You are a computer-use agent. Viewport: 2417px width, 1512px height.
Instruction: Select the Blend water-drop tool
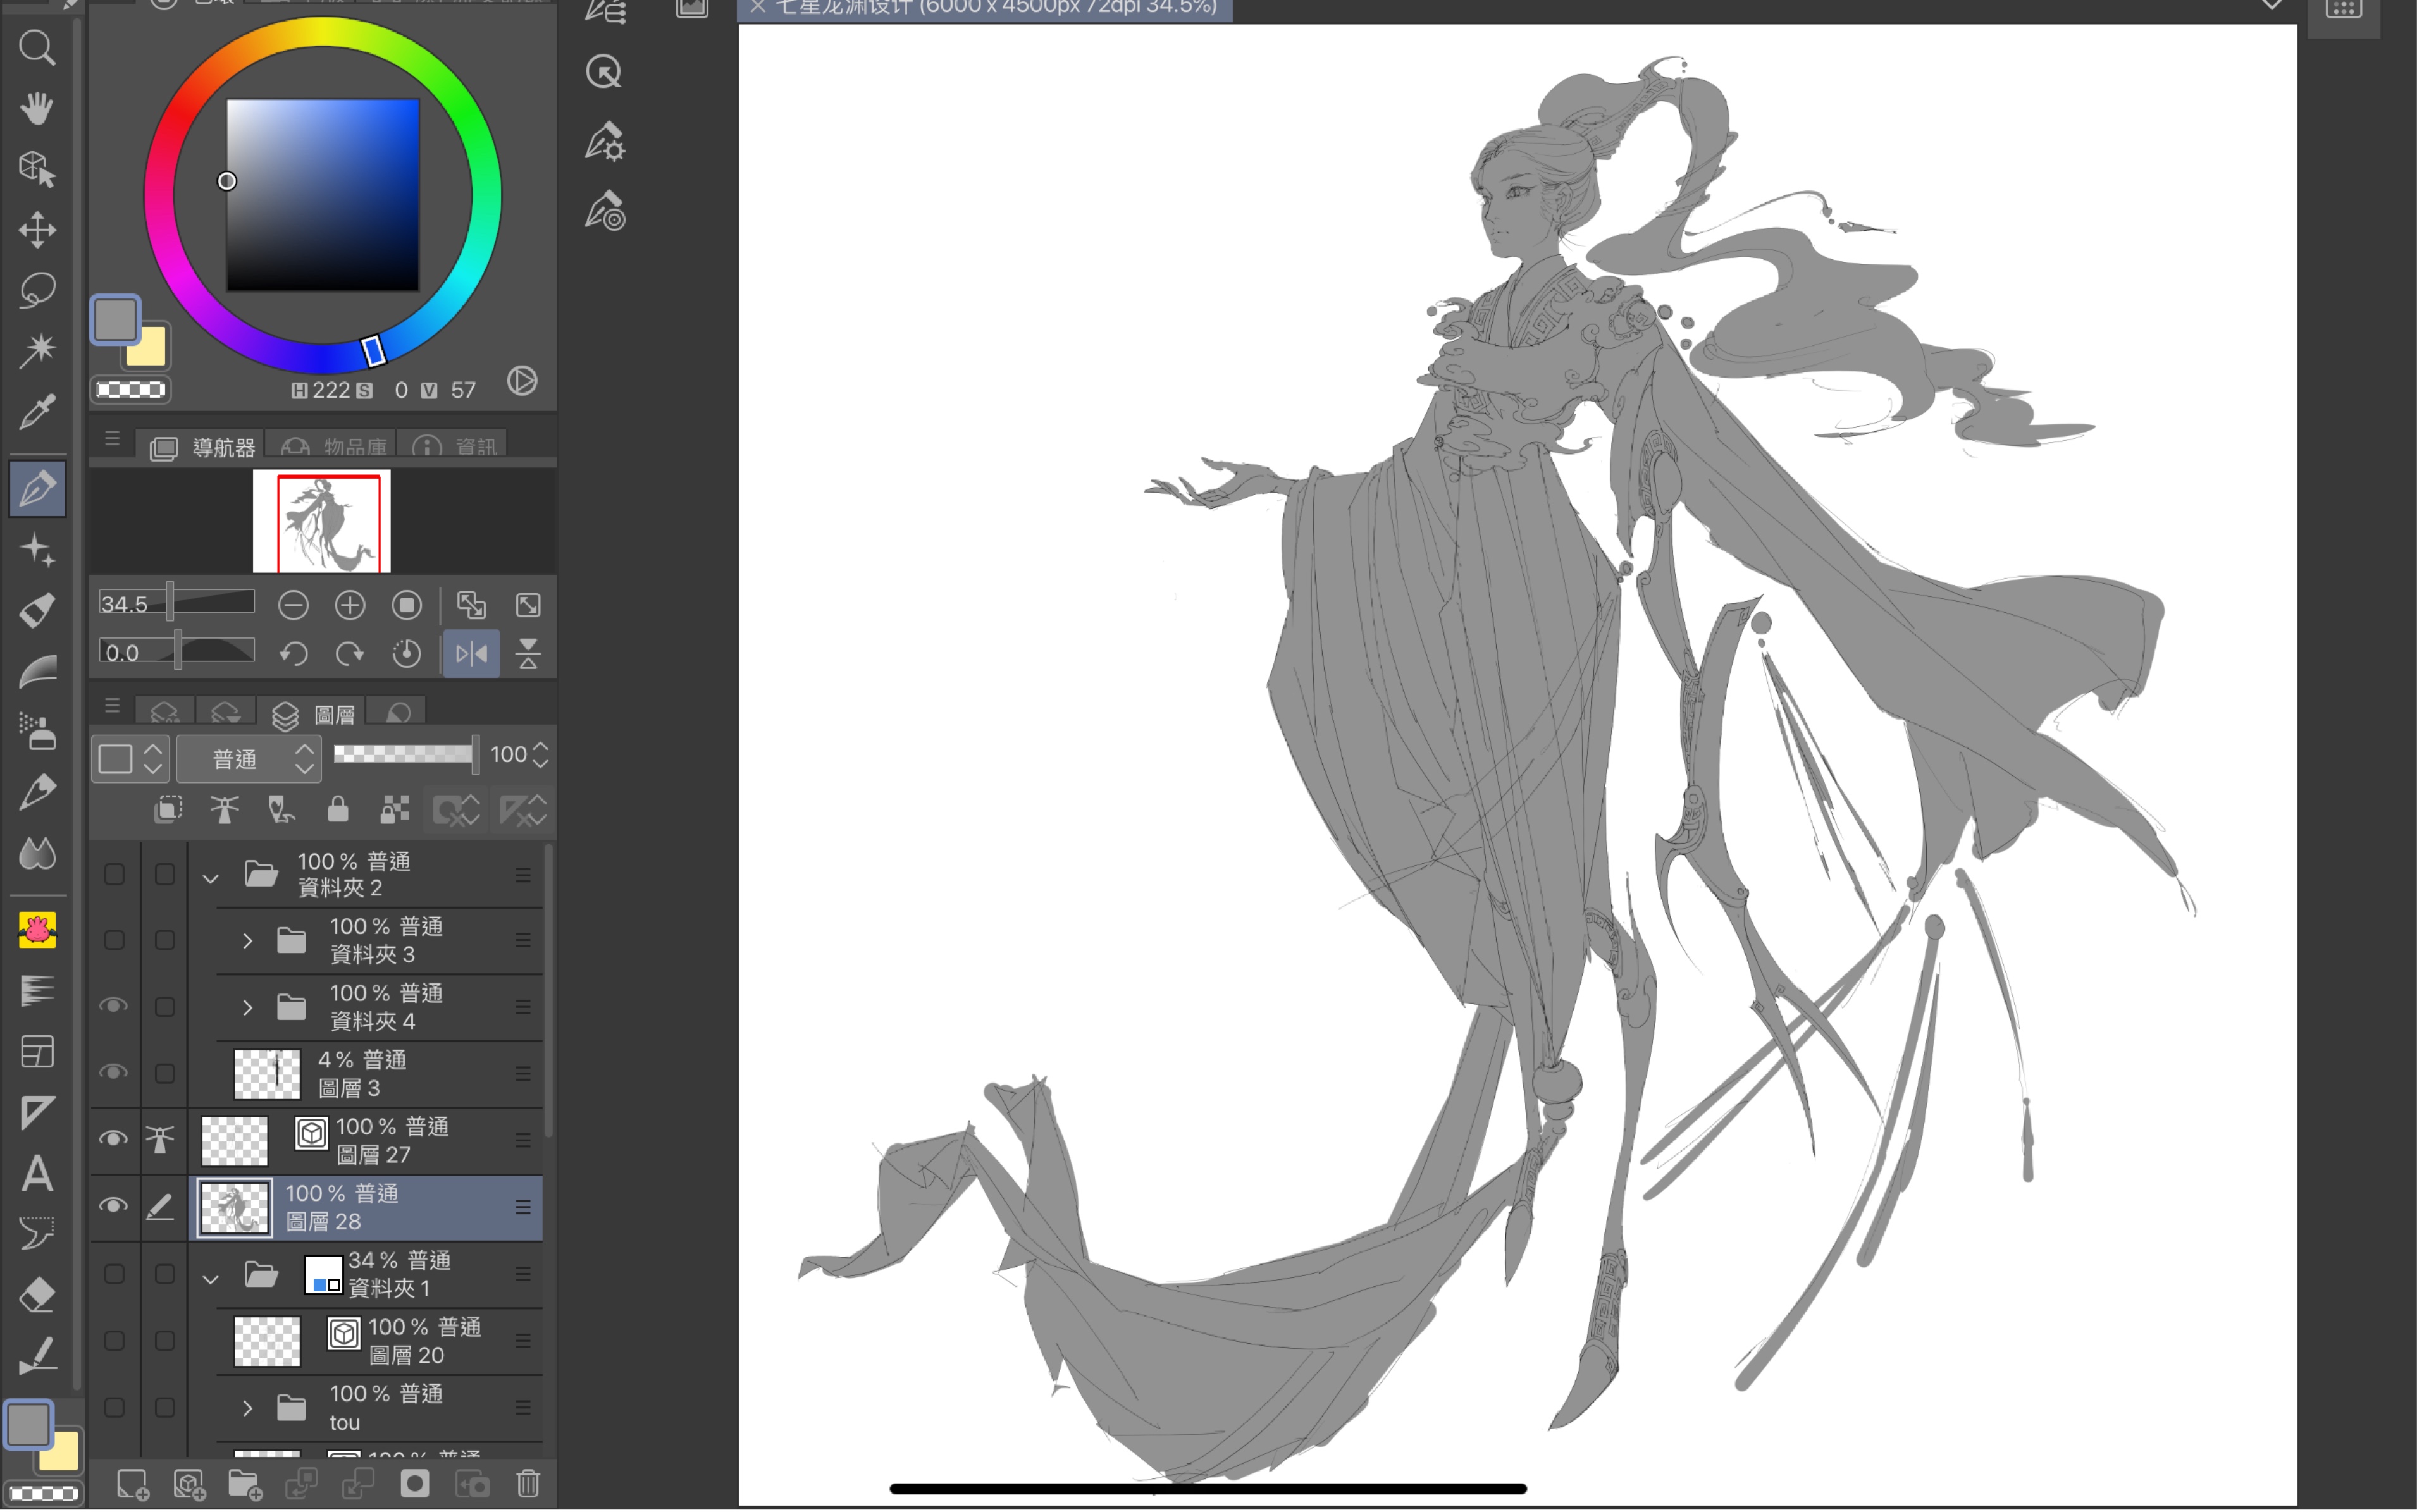click(x=37, y=853)
